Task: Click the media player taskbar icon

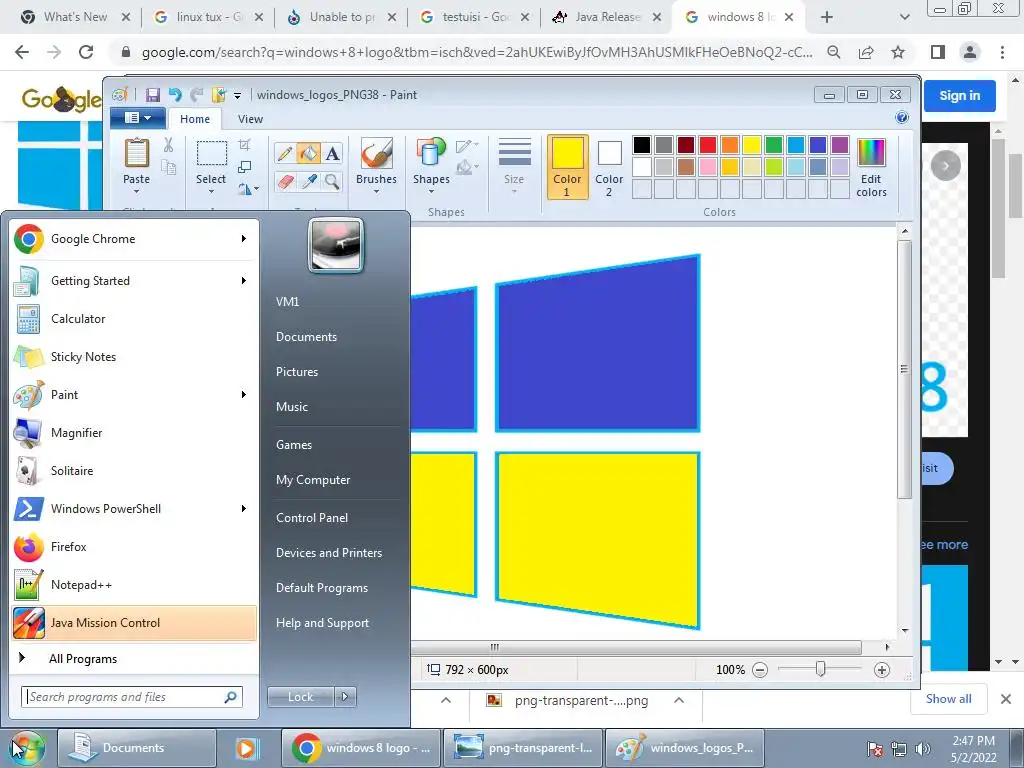Action: point(247,748)
